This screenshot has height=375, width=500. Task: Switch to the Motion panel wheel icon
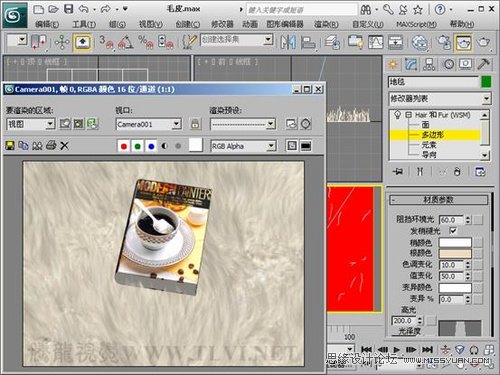(x=449, y=64)
